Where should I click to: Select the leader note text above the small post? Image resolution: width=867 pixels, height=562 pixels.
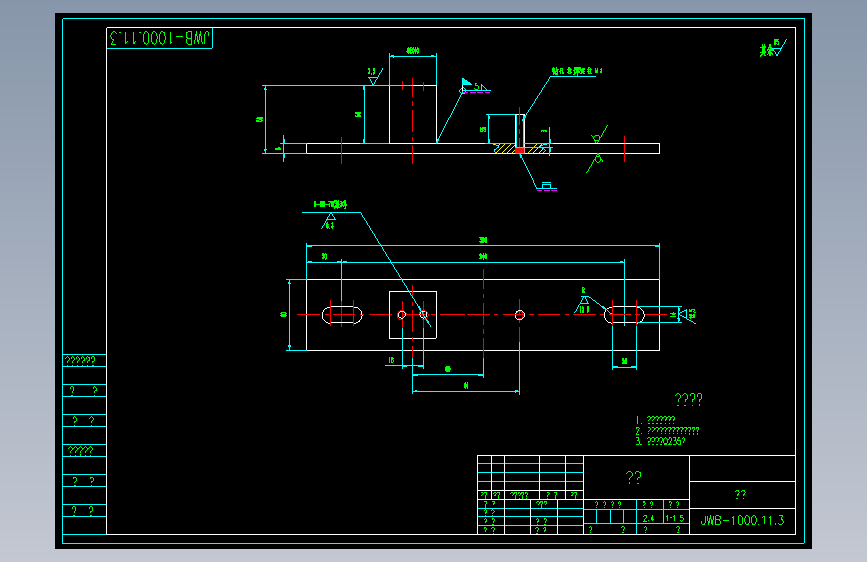[577, 71]
